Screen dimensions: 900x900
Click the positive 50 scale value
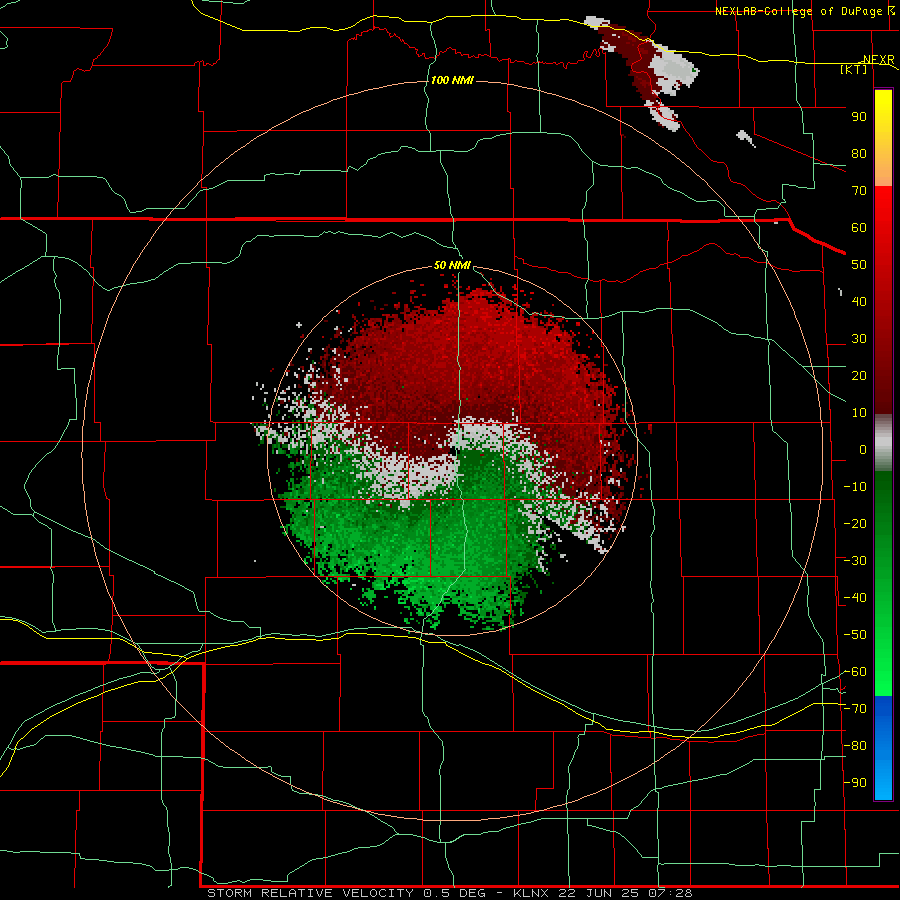pyautogui.click(x=859, y=265)
